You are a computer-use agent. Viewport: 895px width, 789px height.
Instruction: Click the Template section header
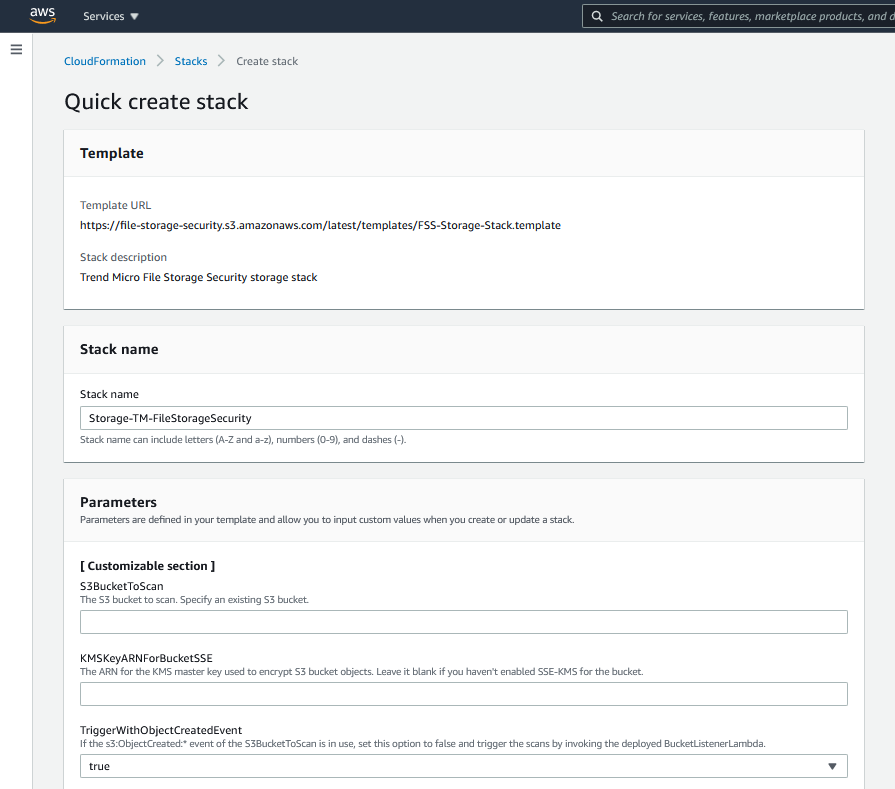[112, 153]
